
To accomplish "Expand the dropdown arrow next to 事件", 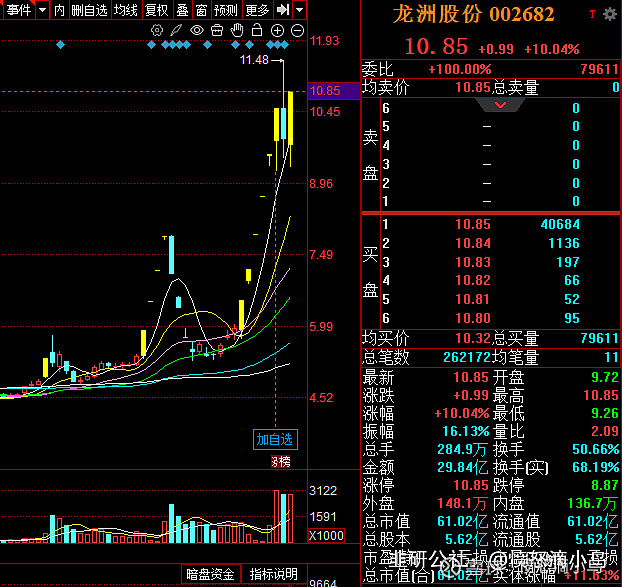I will [x=42, y=10].
